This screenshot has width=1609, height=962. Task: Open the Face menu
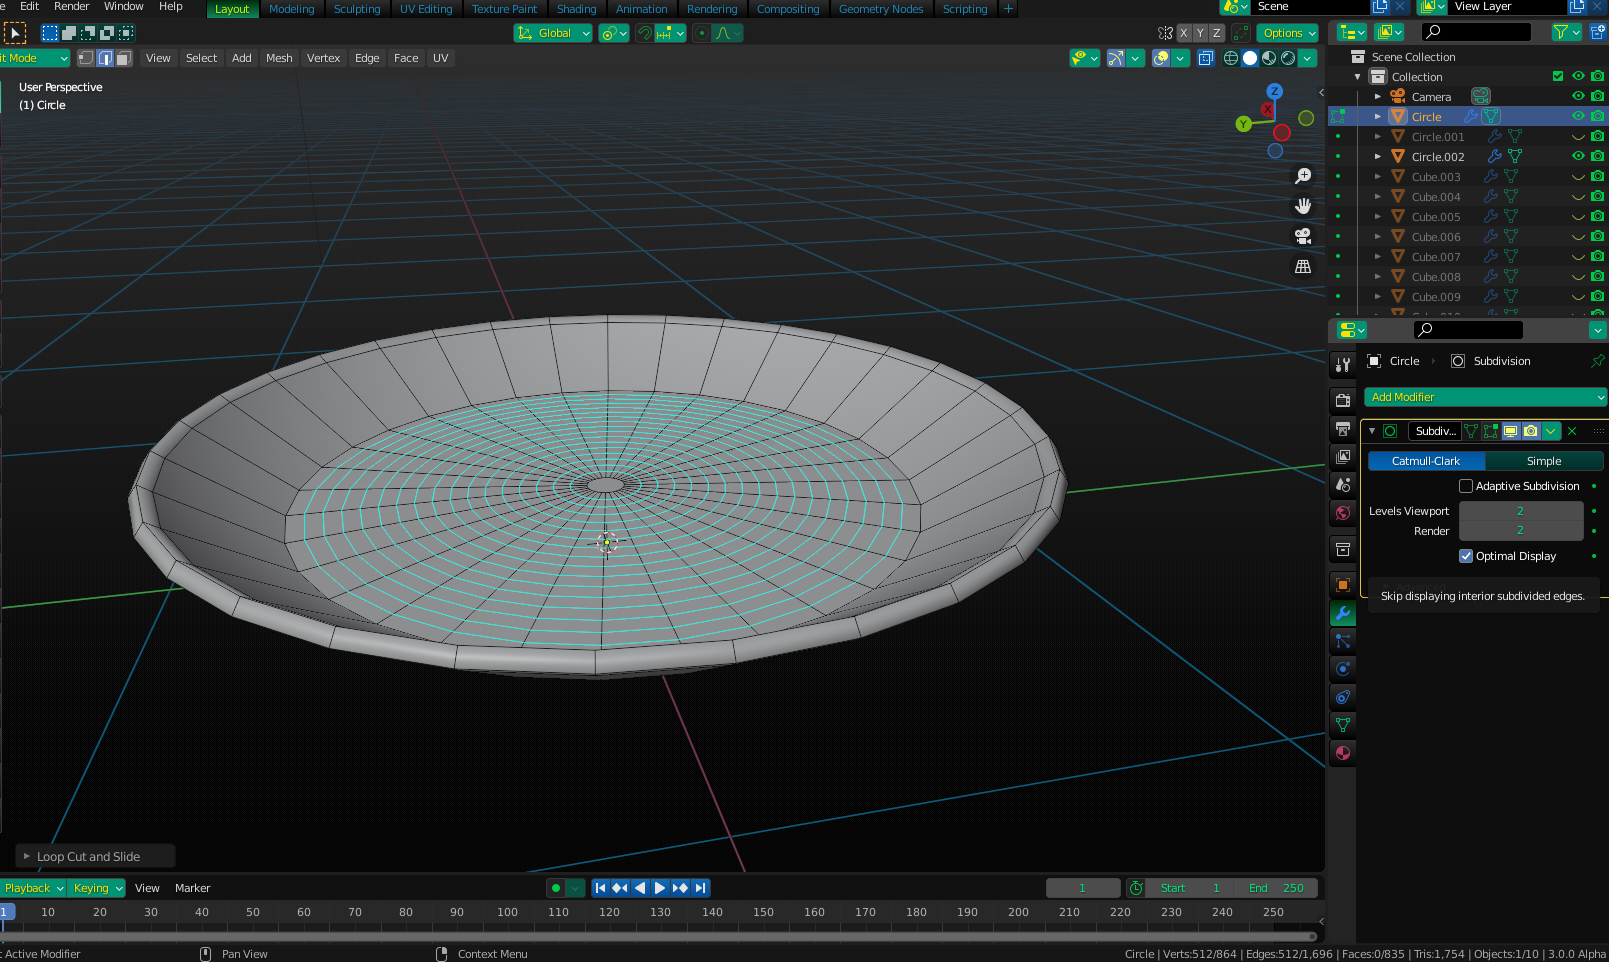(x=406, y=58)
